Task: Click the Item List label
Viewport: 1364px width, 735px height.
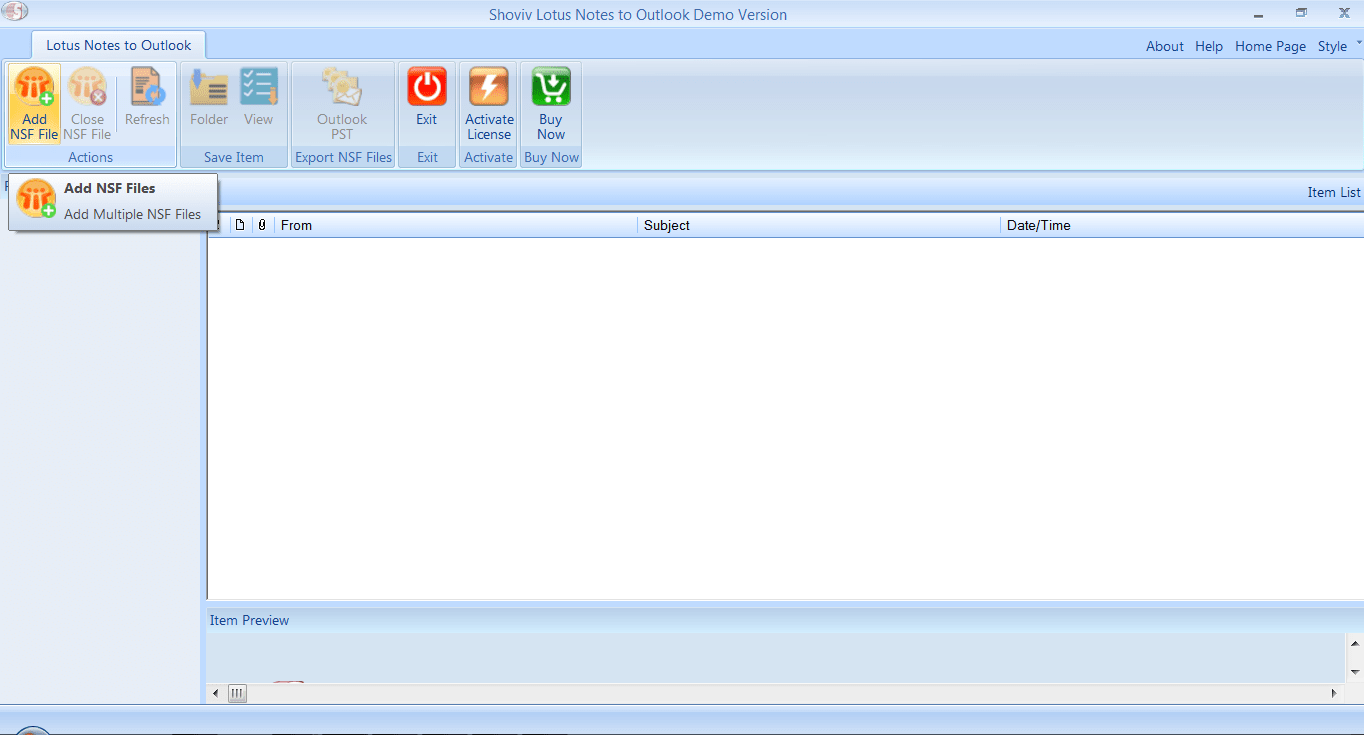Action: click(1334, 192)
